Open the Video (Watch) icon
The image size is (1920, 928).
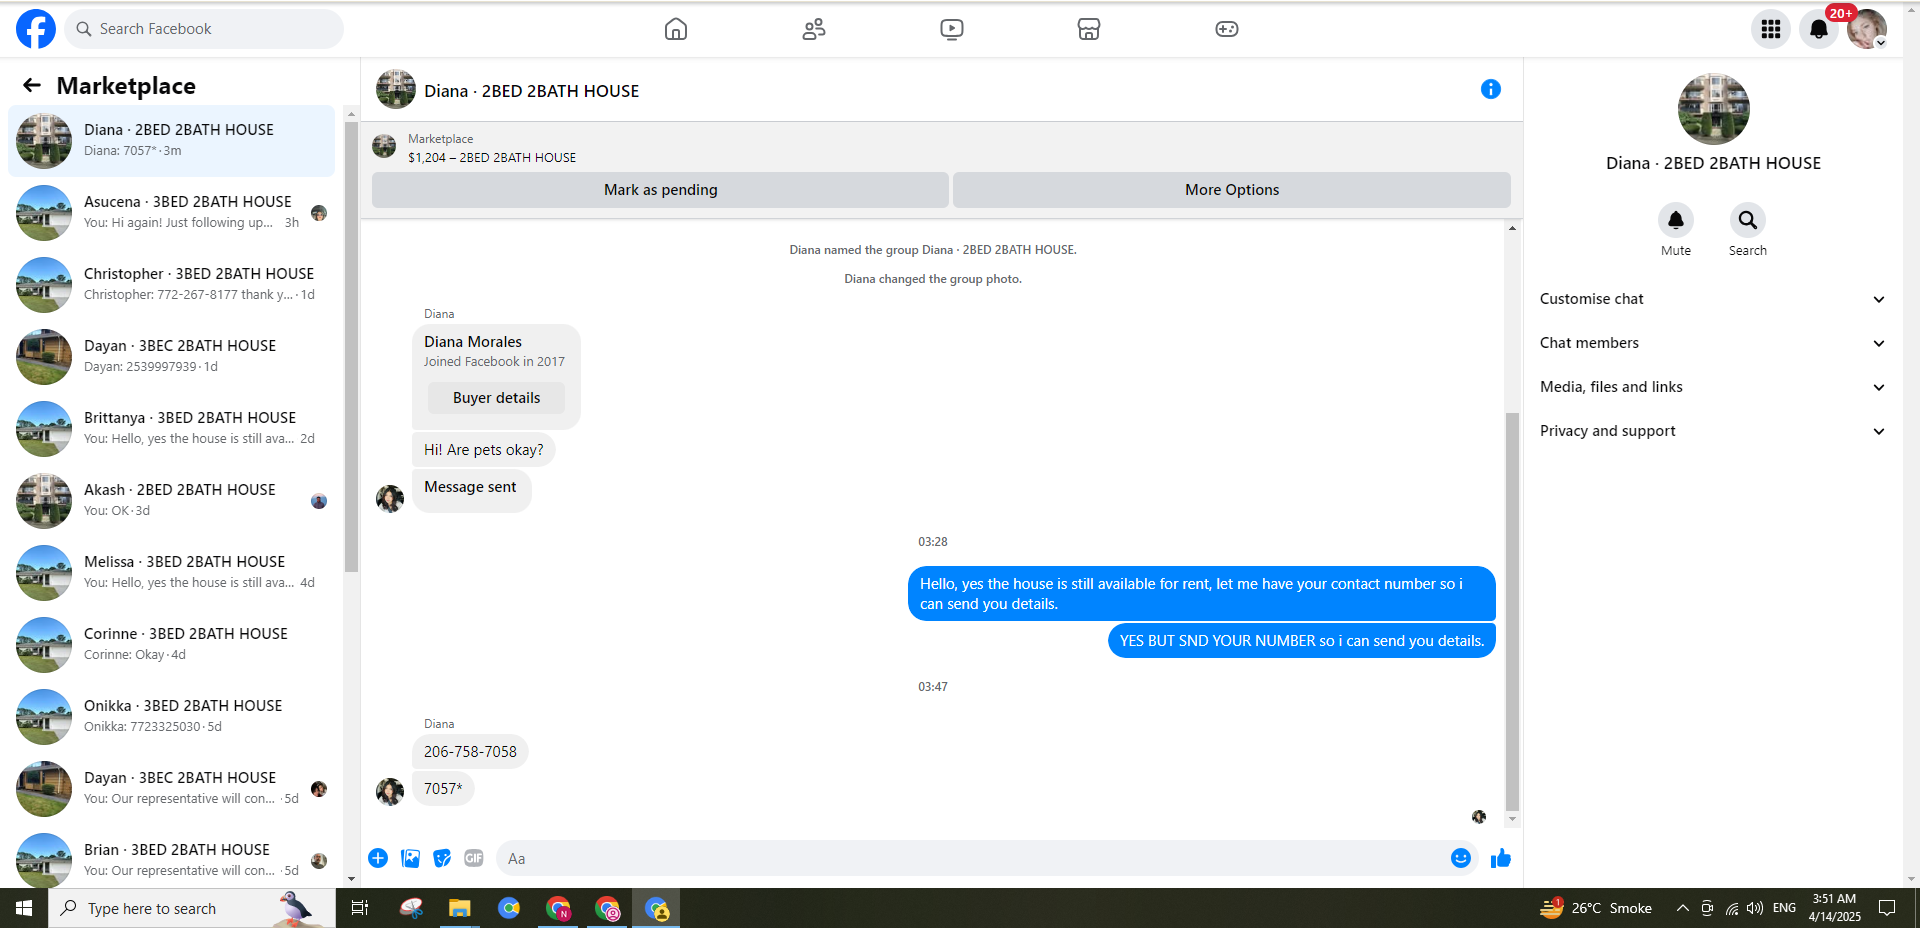click(x=952, y=29)
